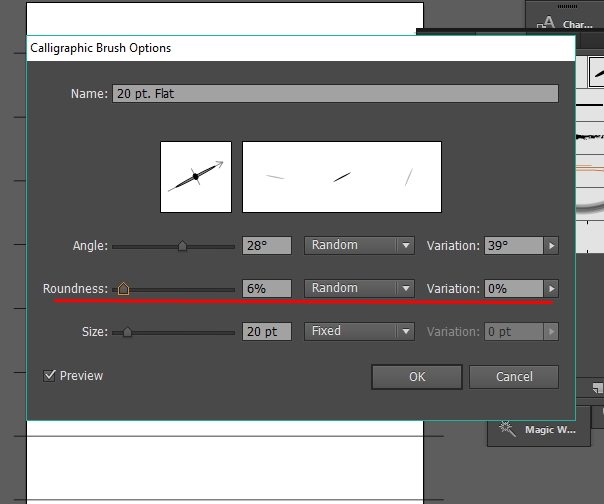The width and height of the screenshot is (604, 504).
Task: Click the Size value field showing 20 pt
Action: tap(267, 331)
